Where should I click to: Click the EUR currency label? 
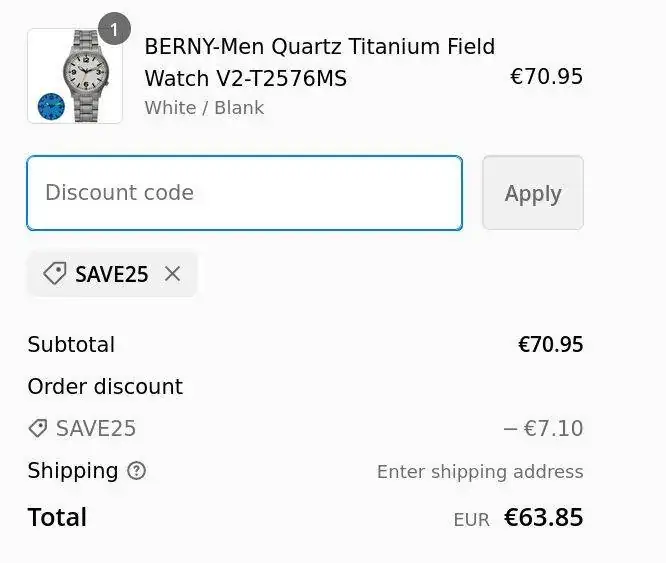pyautogui.click(x=471, y=520)
